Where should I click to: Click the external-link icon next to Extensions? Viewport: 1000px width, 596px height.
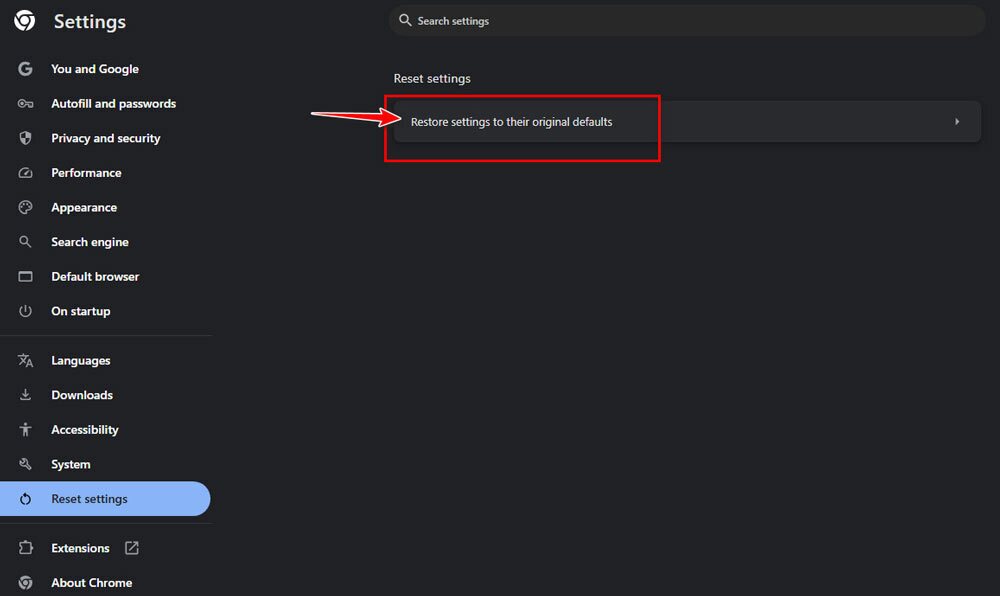pos(131,548)
